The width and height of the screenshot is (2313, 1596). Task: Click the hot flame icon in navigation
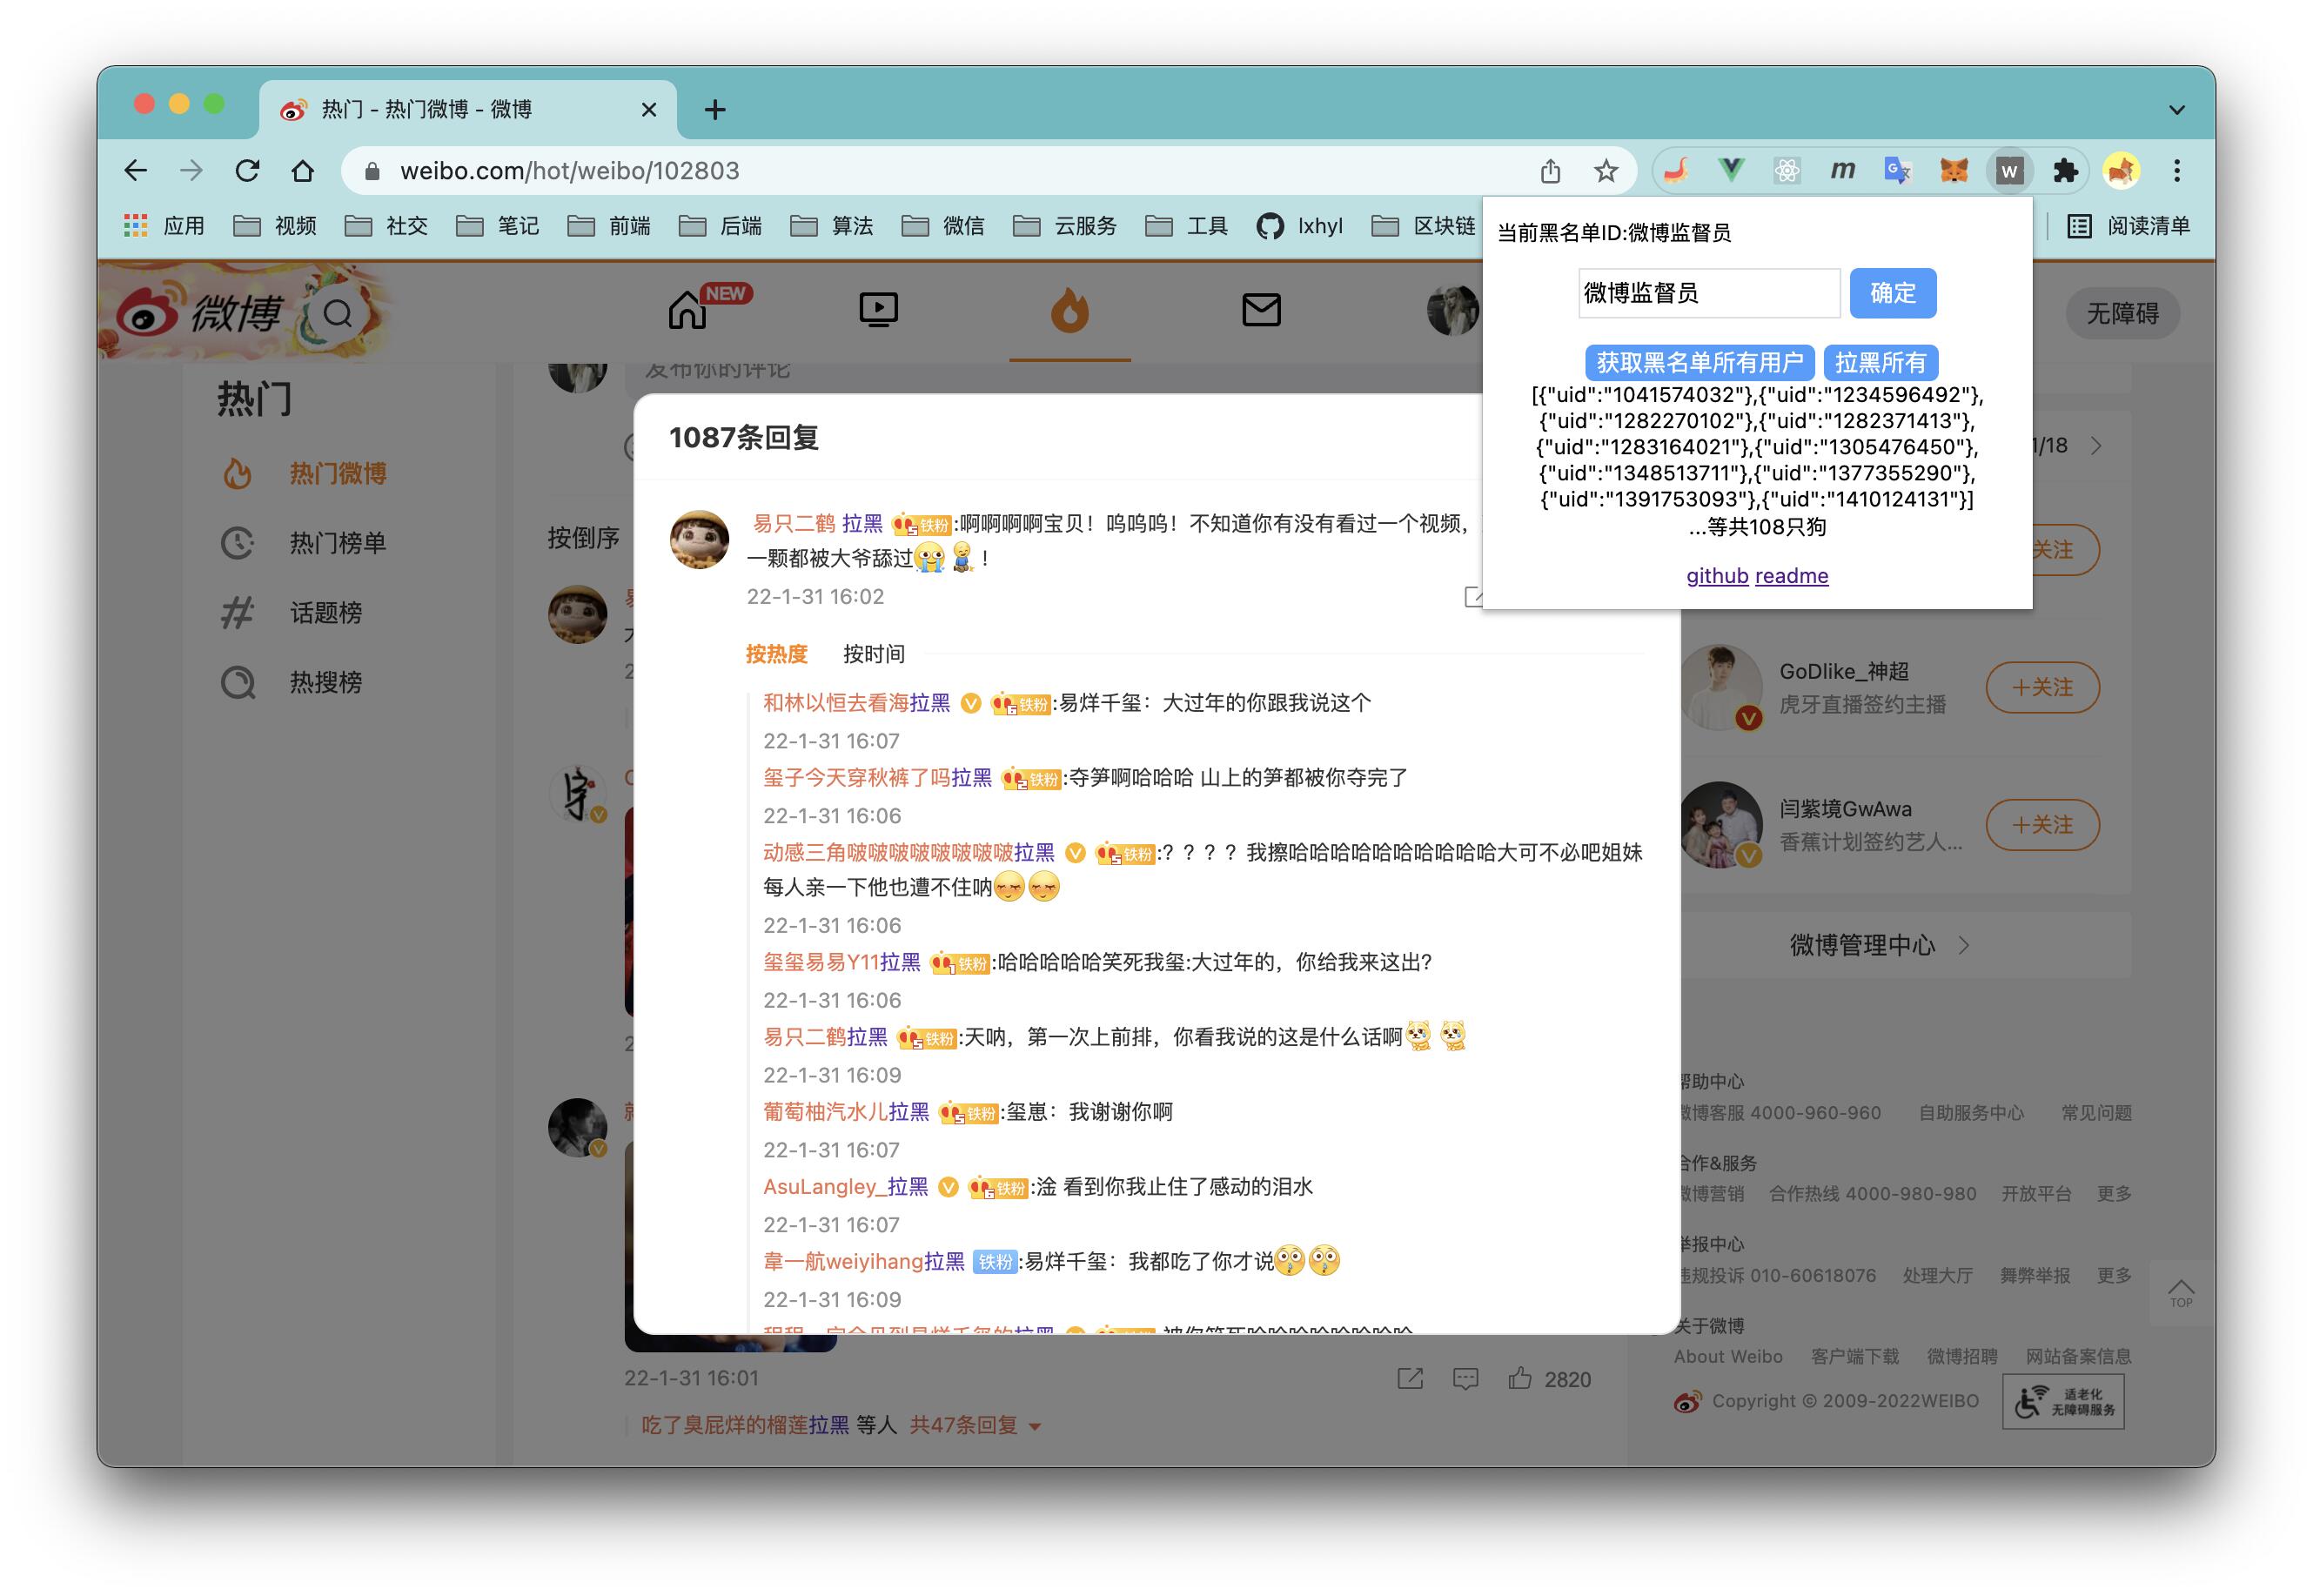1069,310
